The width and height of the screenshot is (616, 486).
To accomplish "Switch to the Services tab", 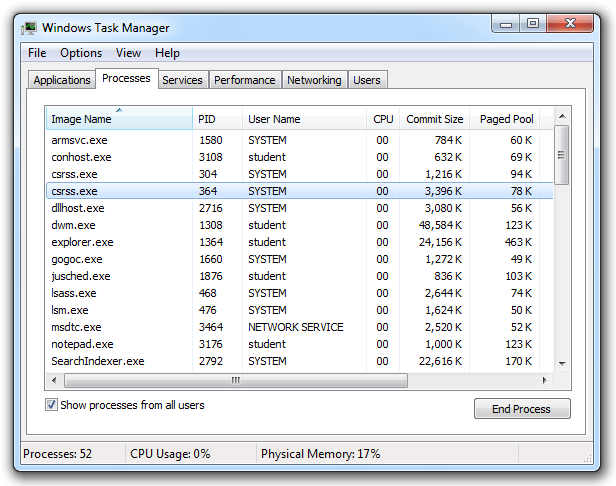I will pyautogui.click(x=182, y=80).
